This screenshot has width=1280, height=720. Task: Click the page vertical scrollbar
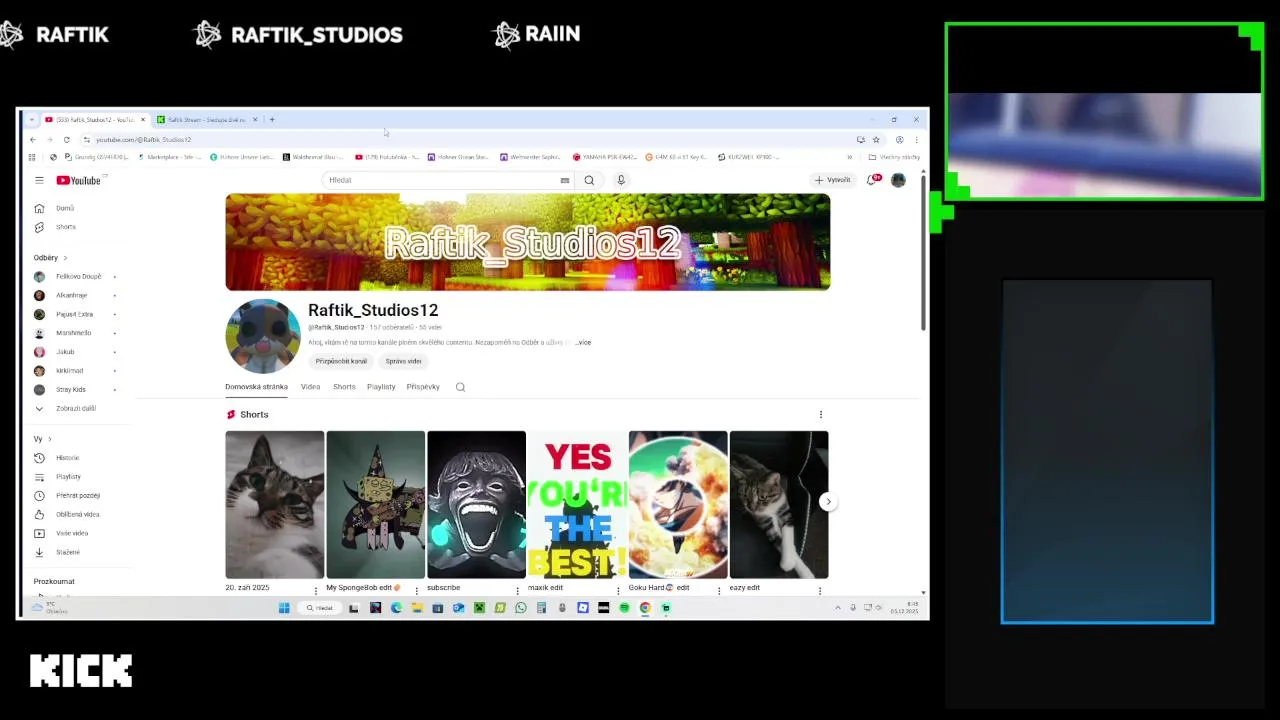[x=923, y=255]
